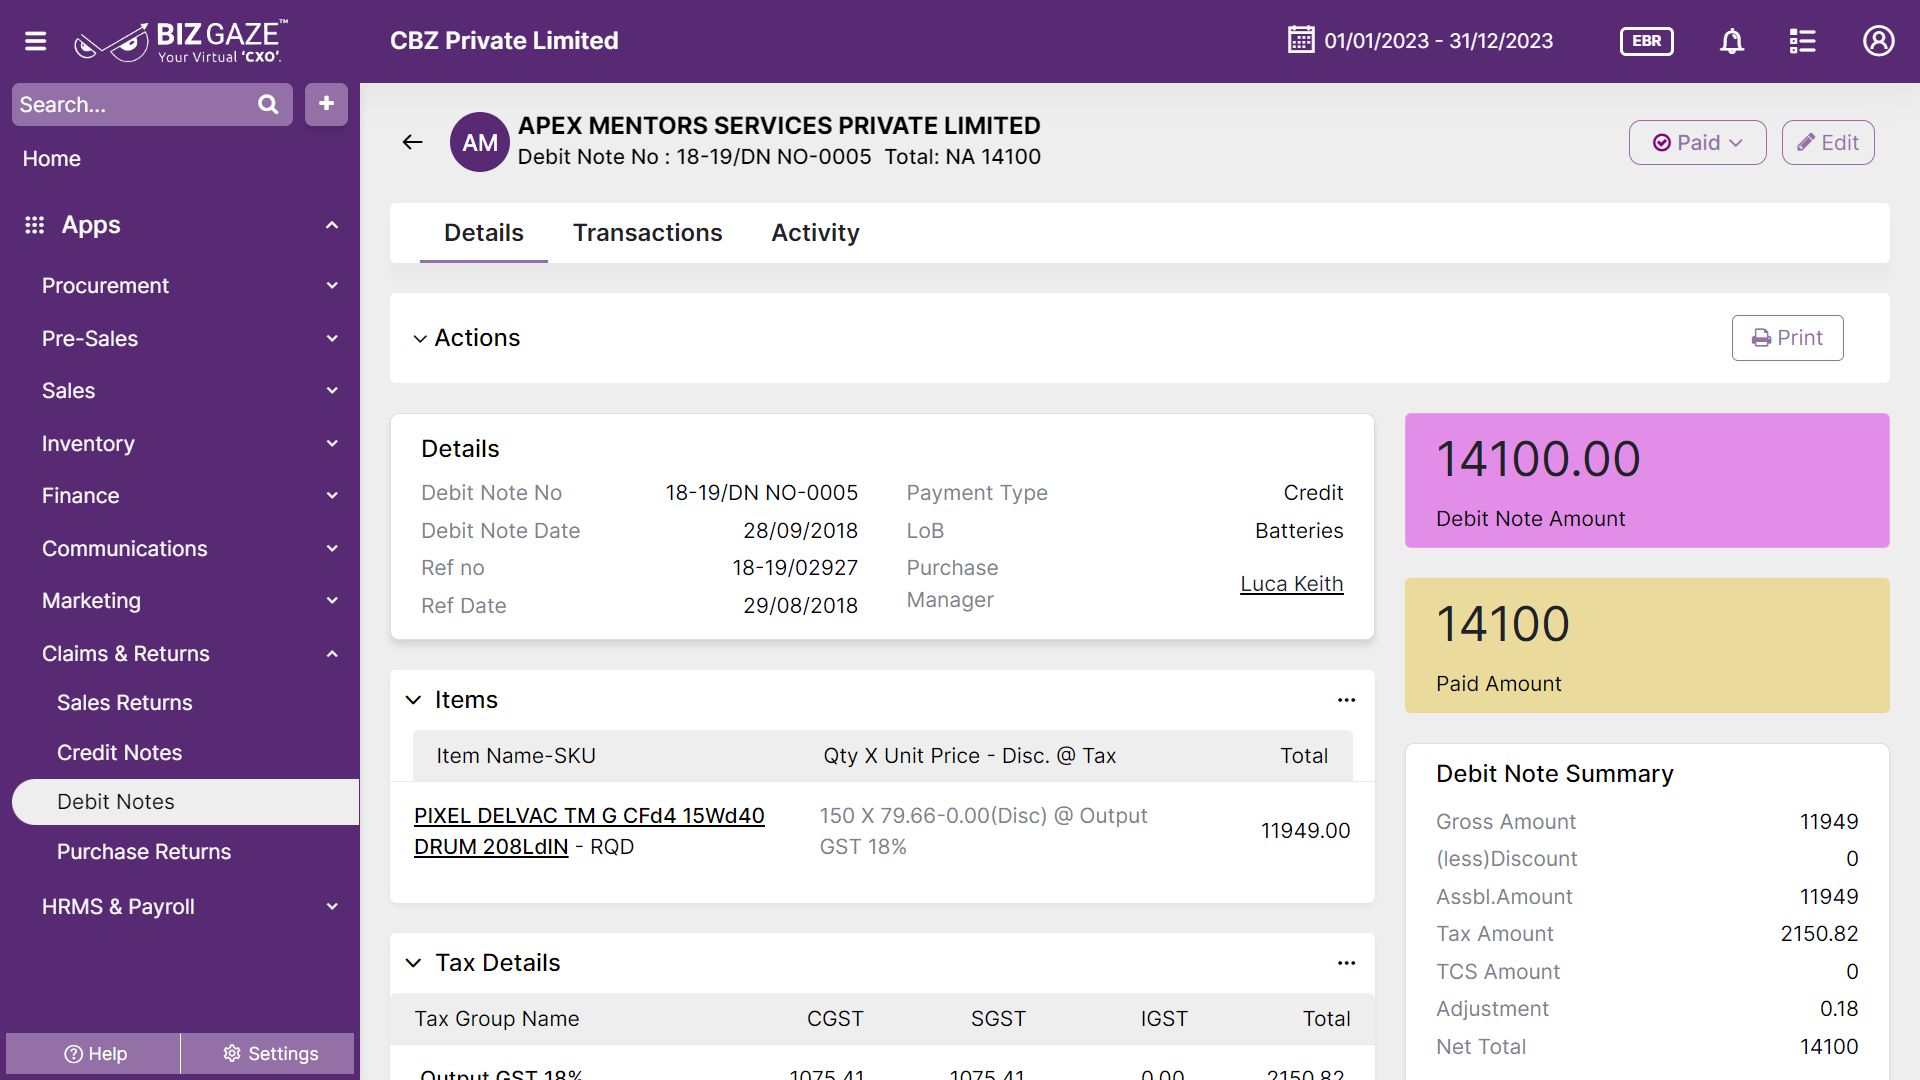Click CBZ Private Limited company name
Screen dimensions: 1920x1080
tap(504, 41)
